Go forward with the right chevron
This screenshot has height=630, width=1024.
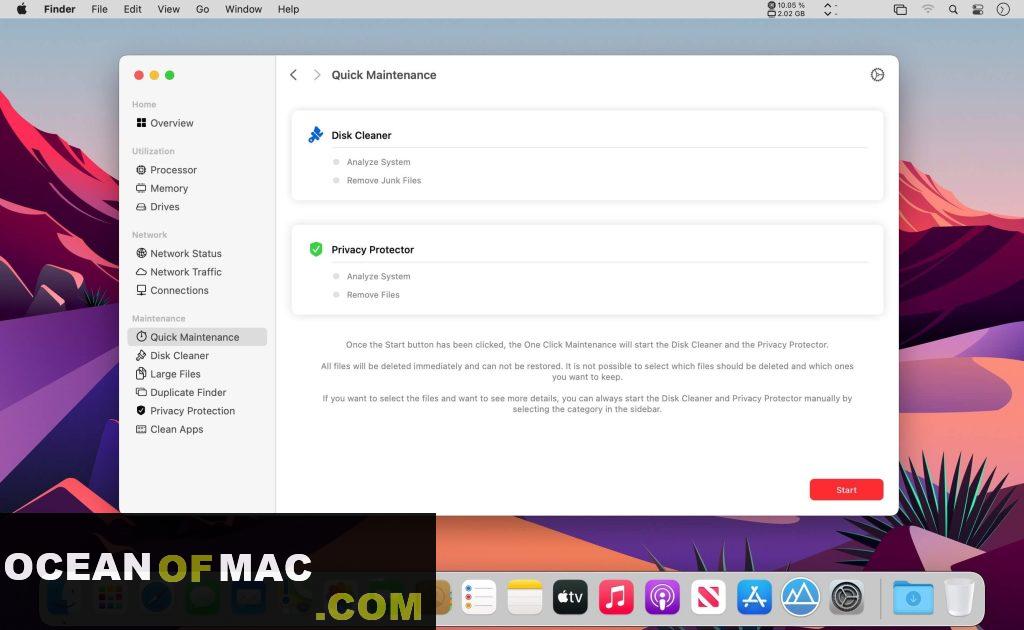[x=317, y=75]
